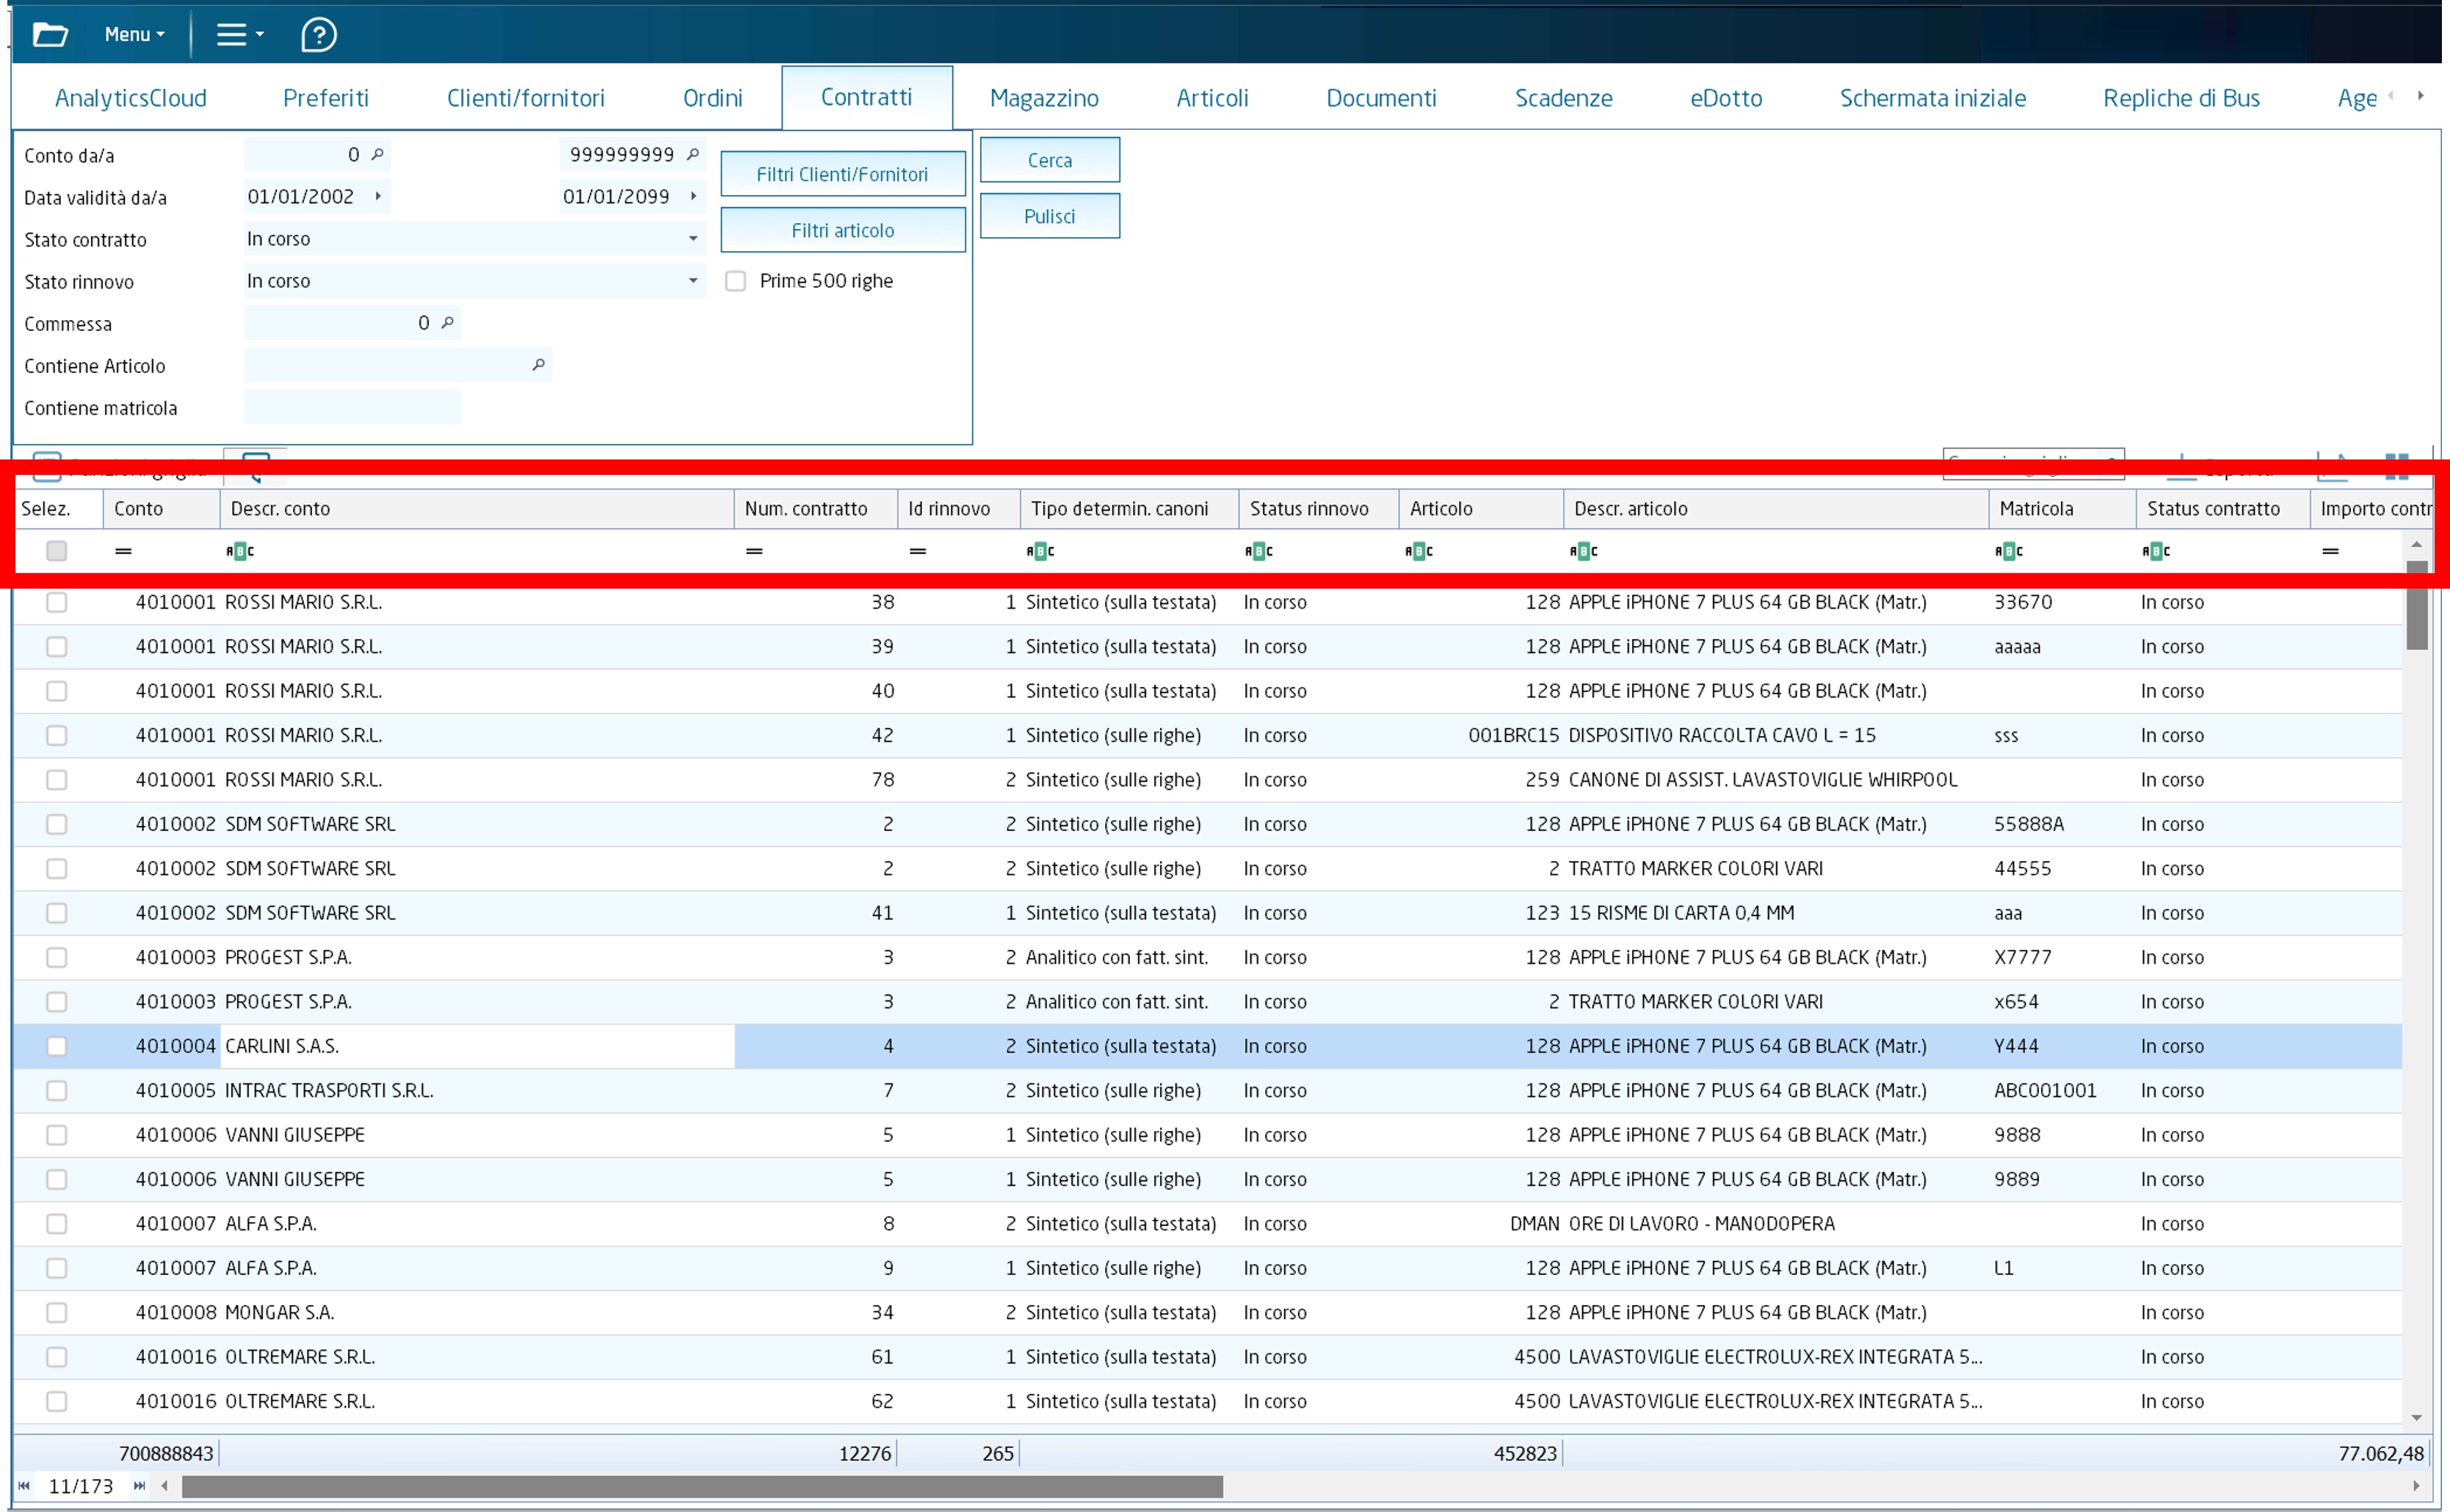The image size is (2450, 1512).
Task: Open the Stato rinnovo dropdown
Action: (692, 281)
